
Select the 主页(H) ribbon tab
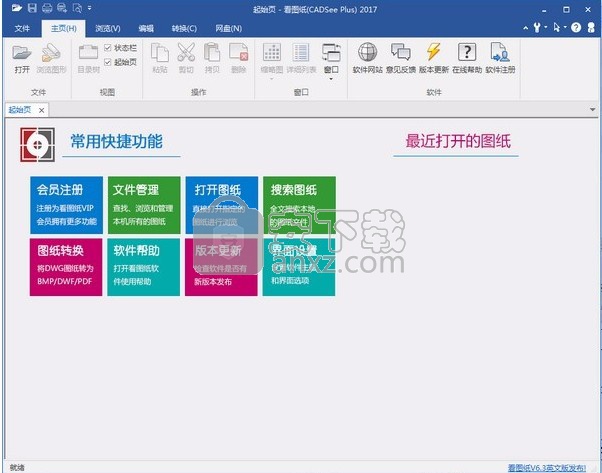coord(63,28)
